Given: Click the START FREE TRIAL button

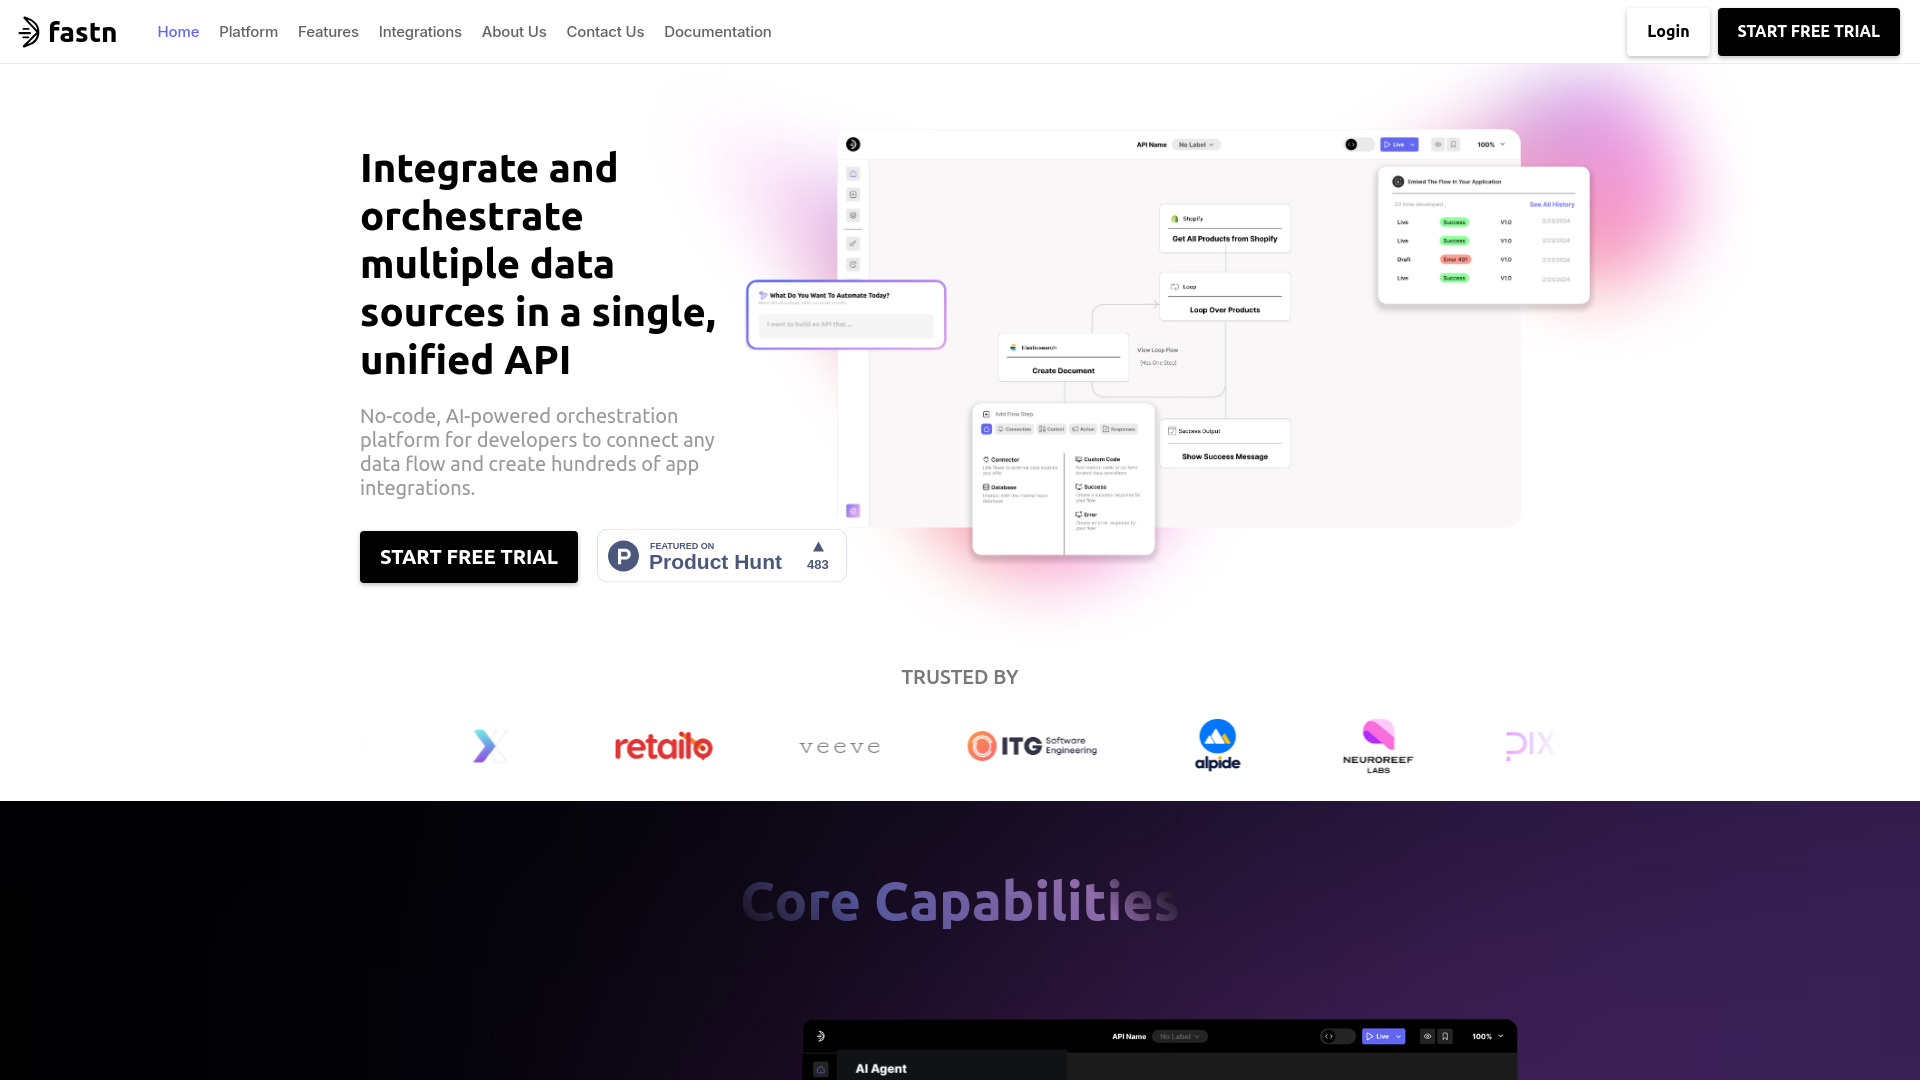Looking at the screenshot, I should [1808, 32].
